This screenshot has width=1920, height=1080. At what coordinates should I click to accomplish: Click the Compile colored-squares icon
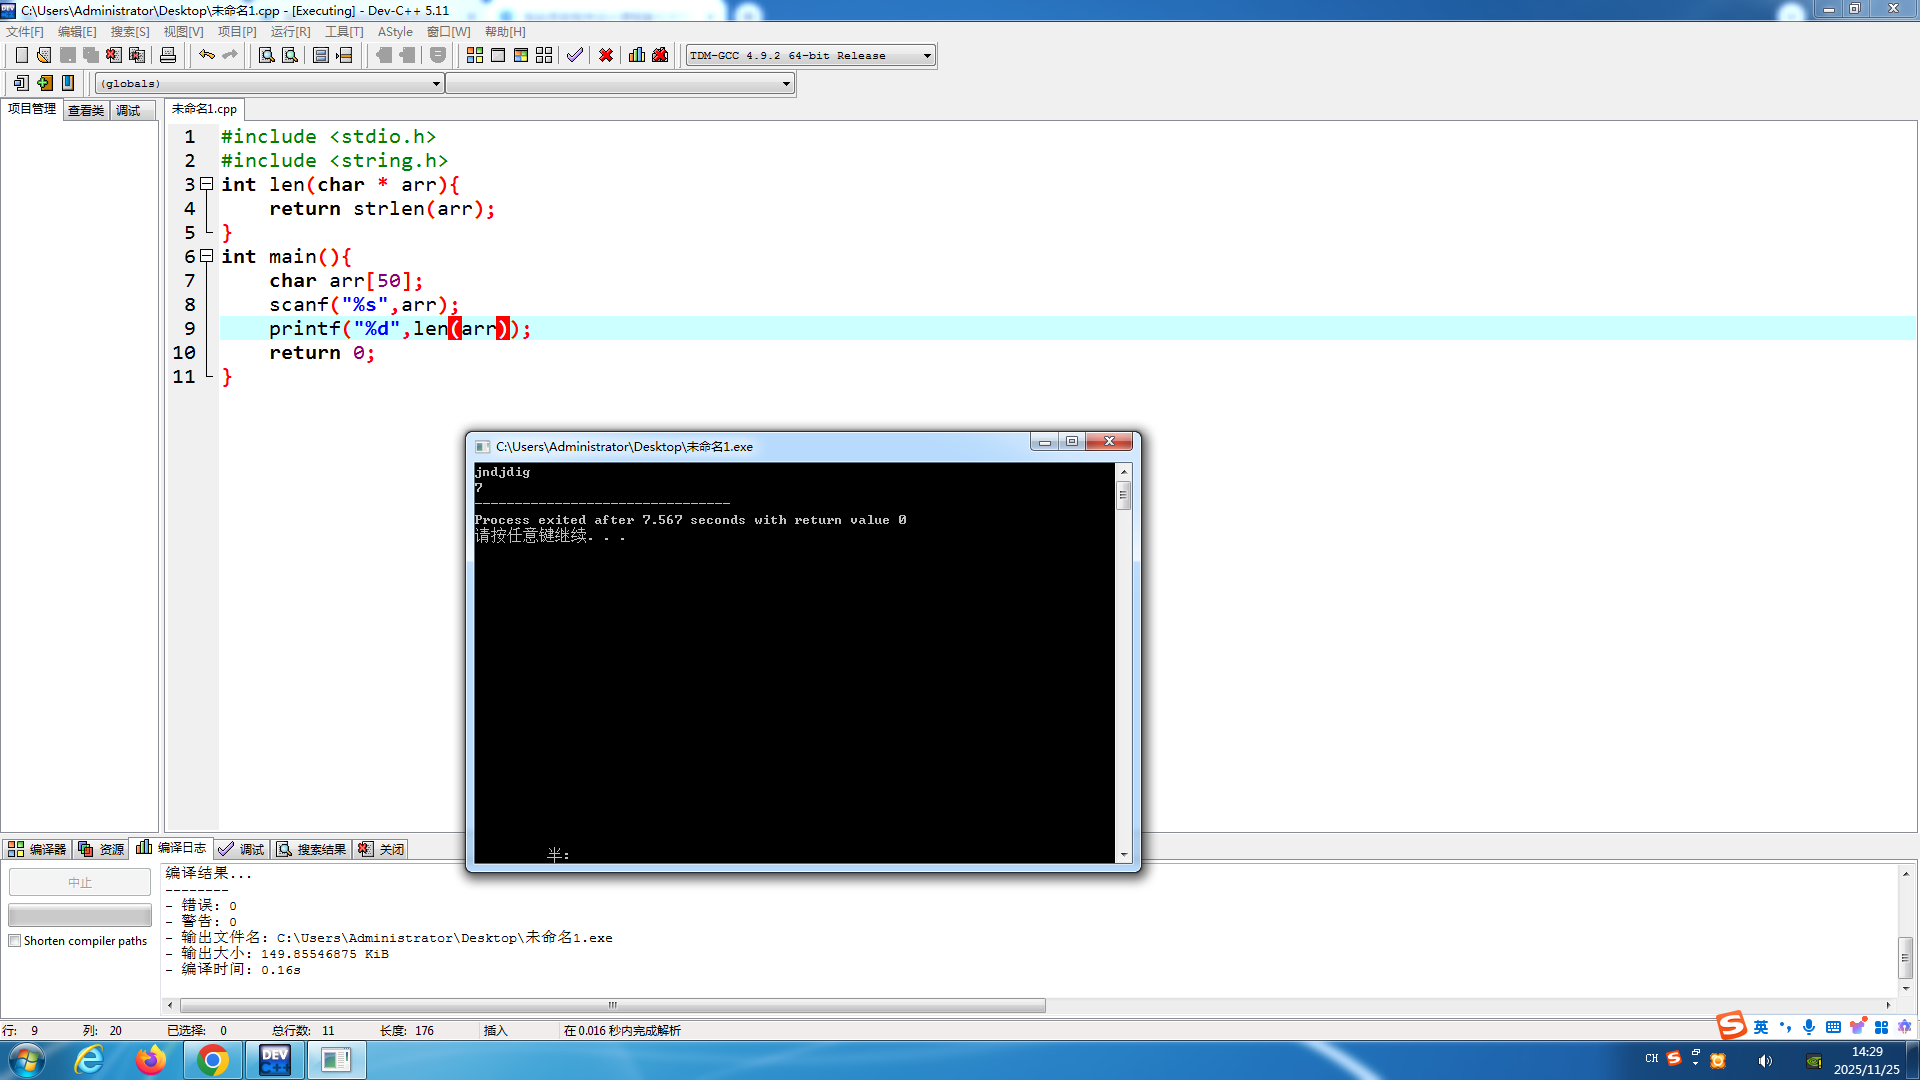point(475,55)
